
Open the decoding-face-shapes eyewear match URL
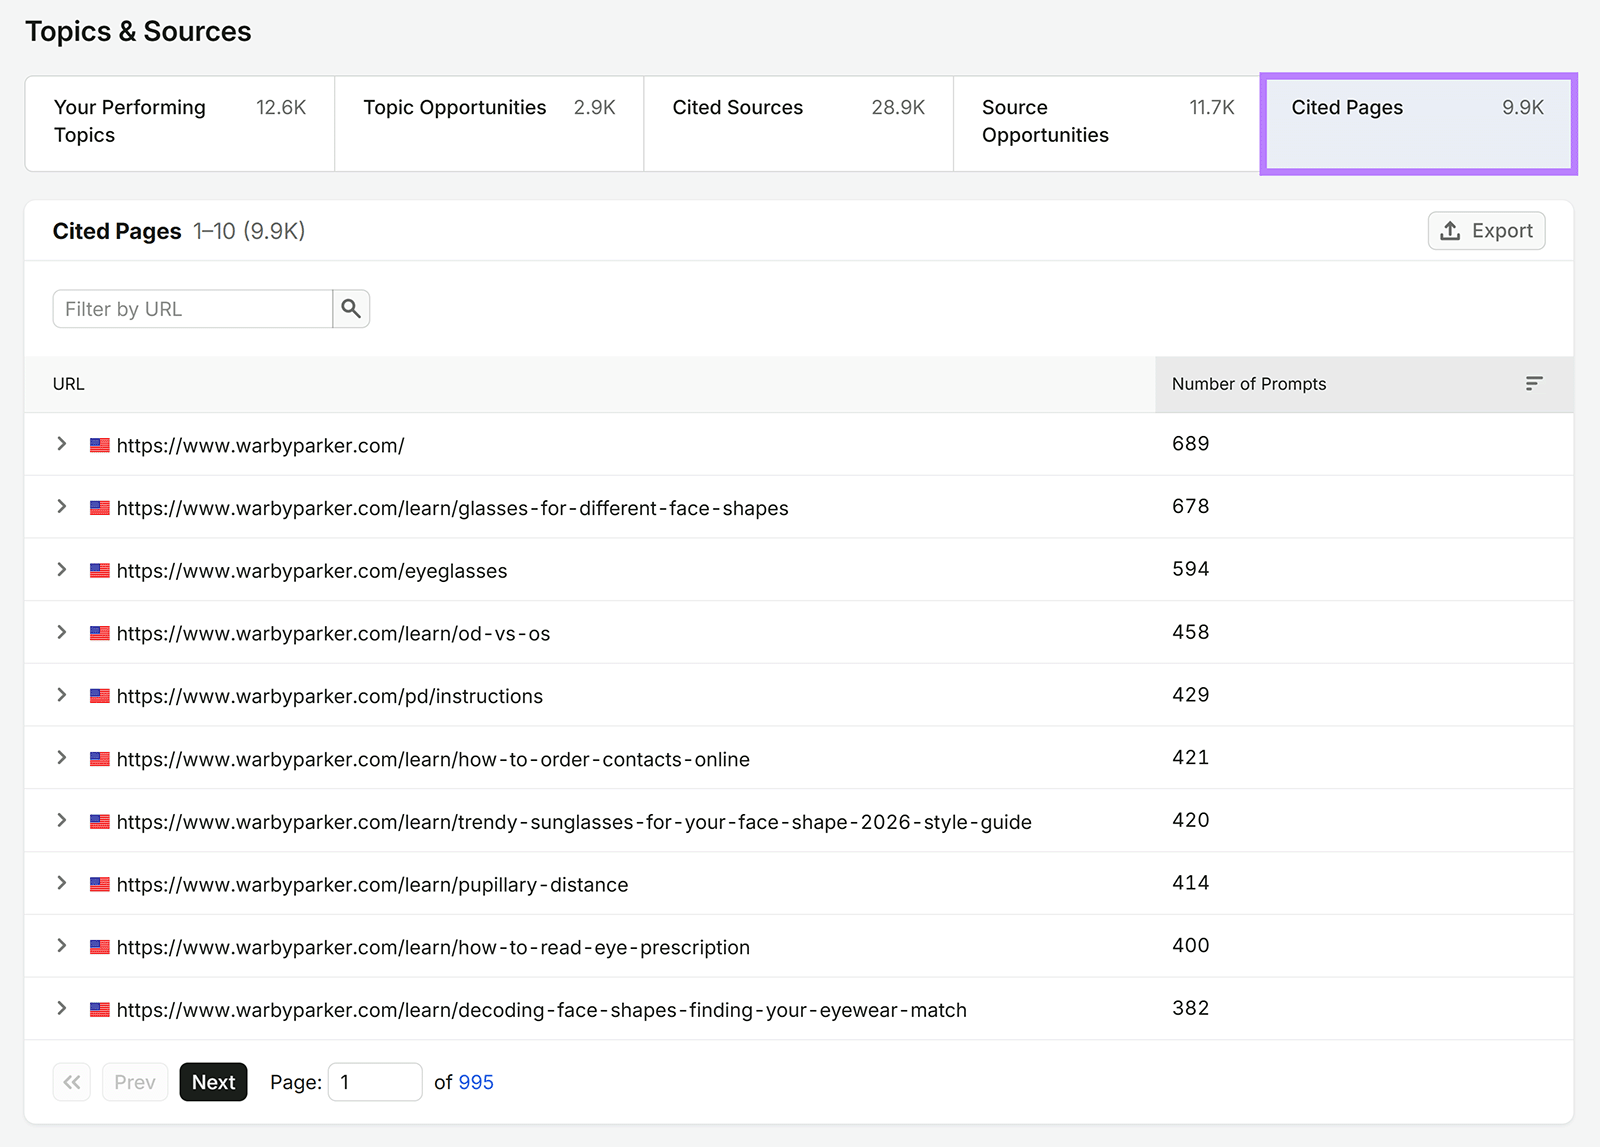(541, 1010)
